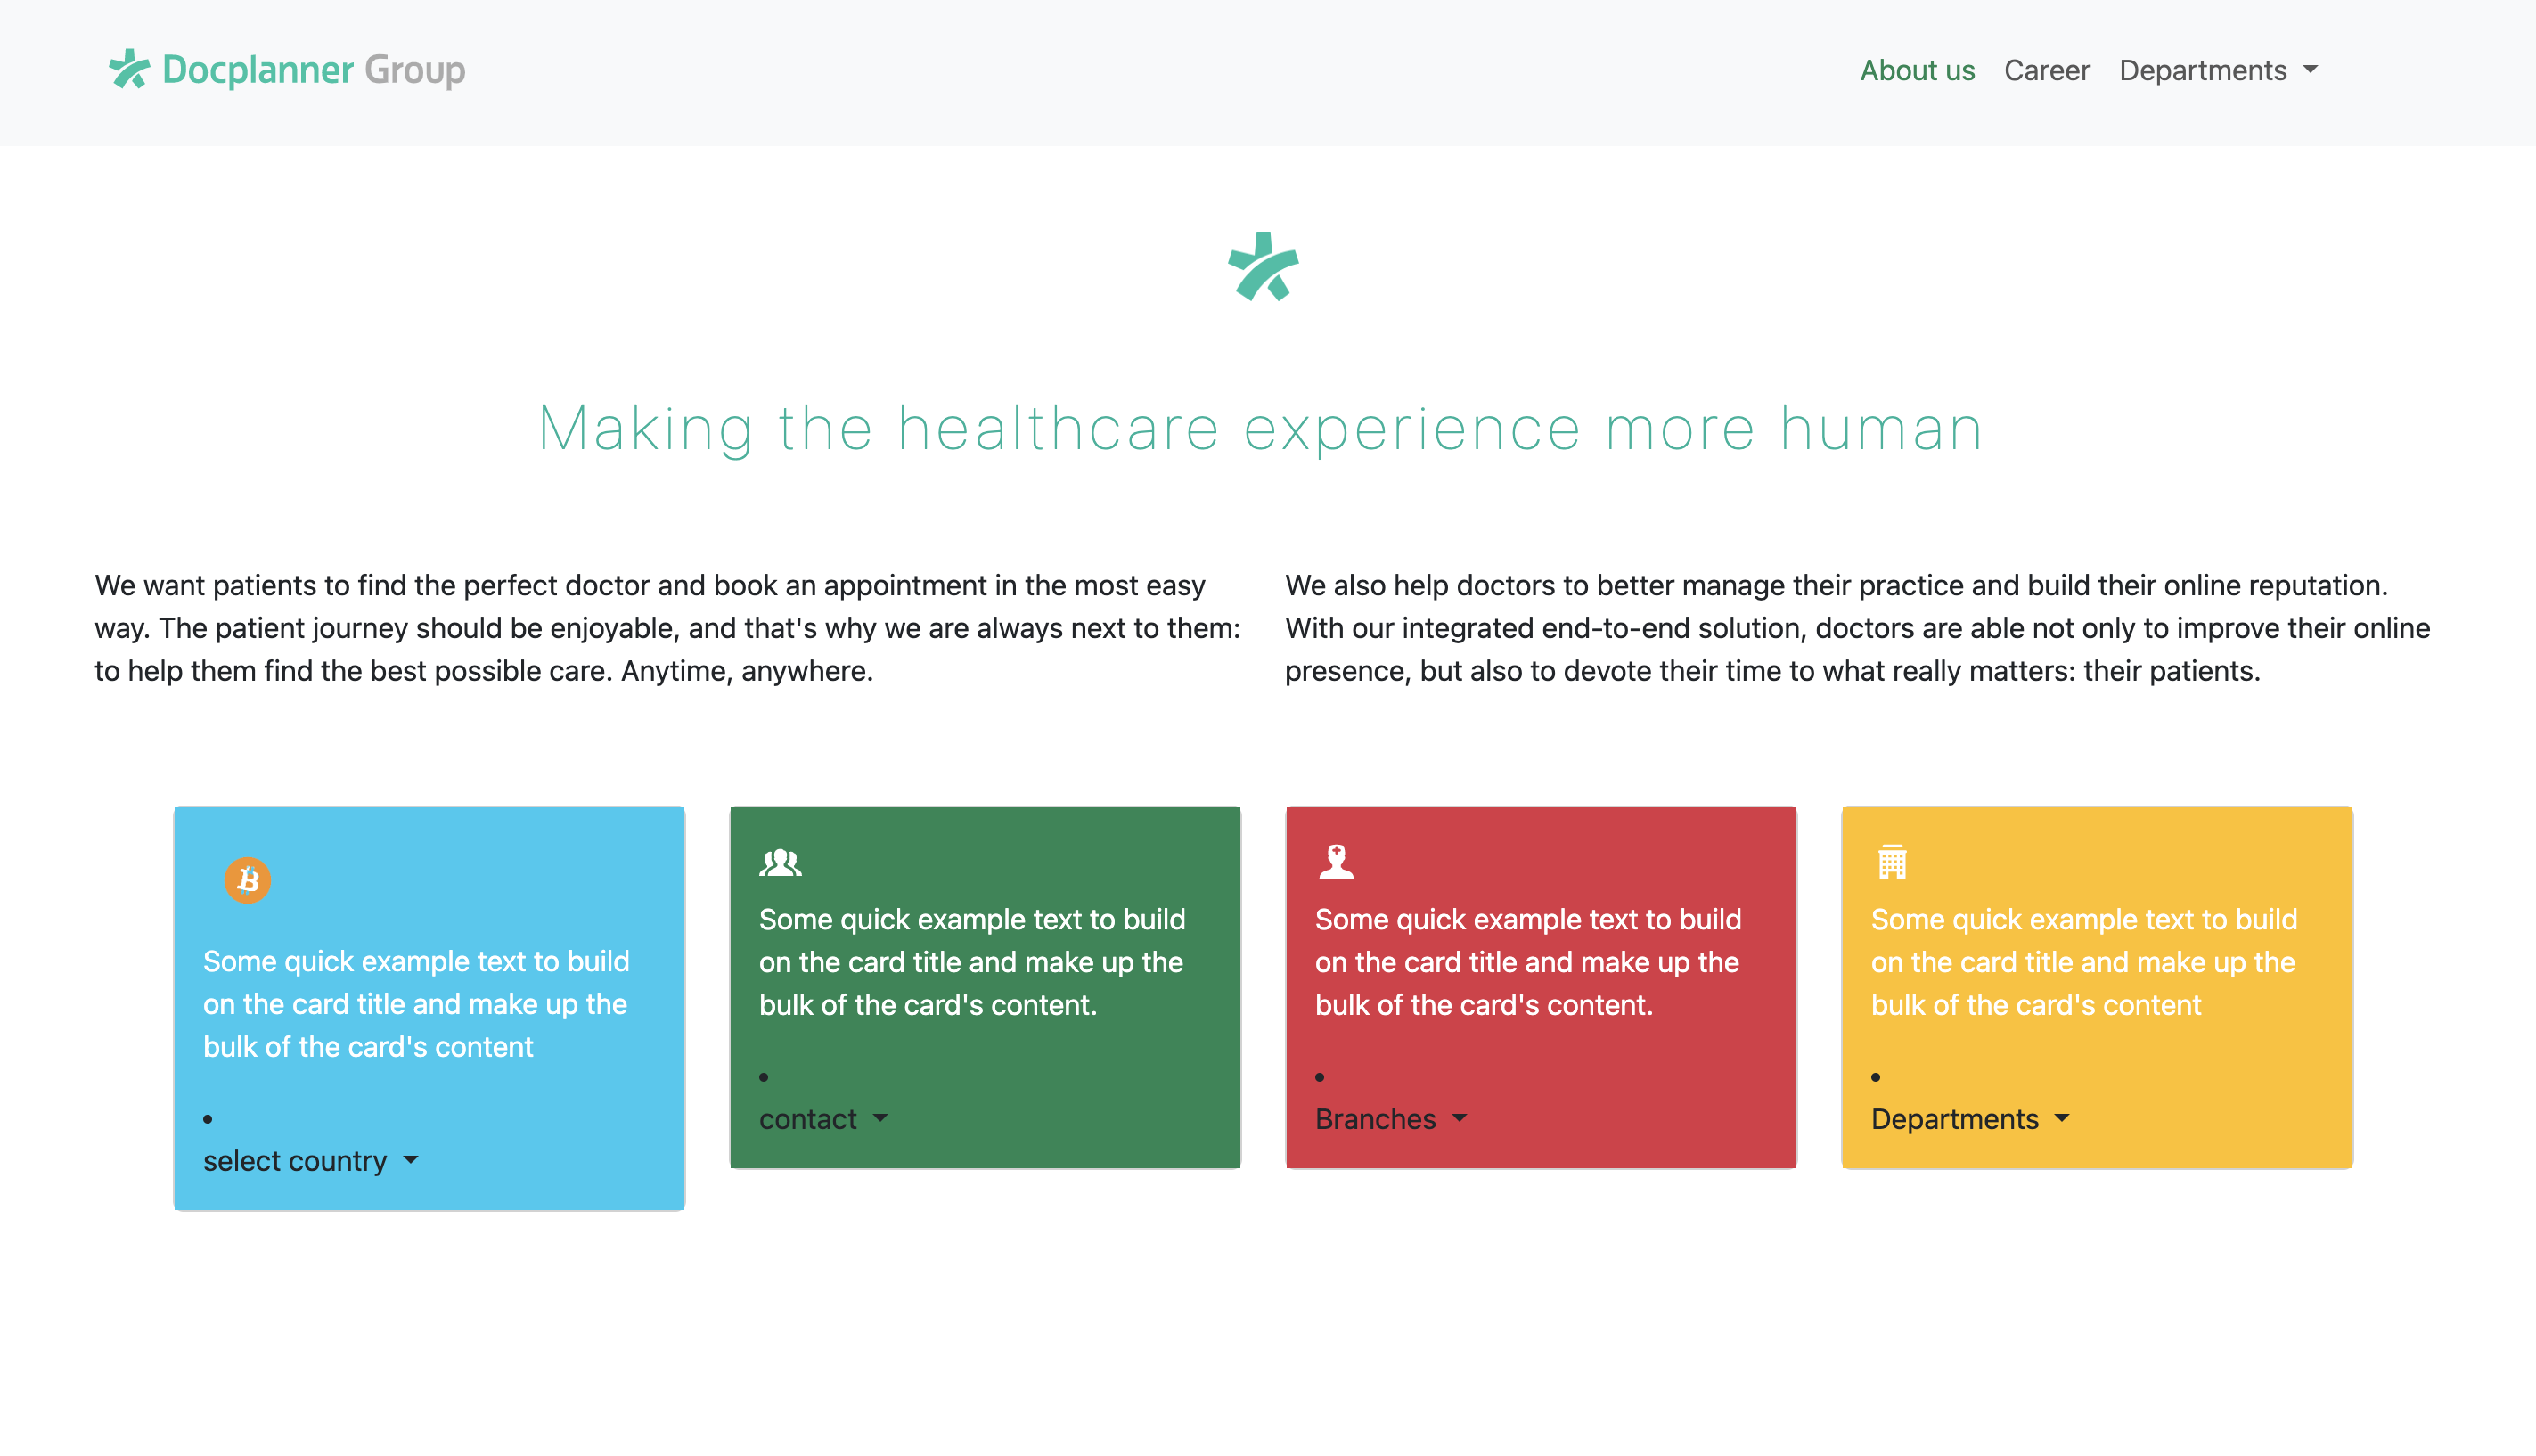The width and height of the screenshot is (2536, 1456).
Task: Click the caret beside select country
Action: pyautogui.click(x=411, y=1161)
